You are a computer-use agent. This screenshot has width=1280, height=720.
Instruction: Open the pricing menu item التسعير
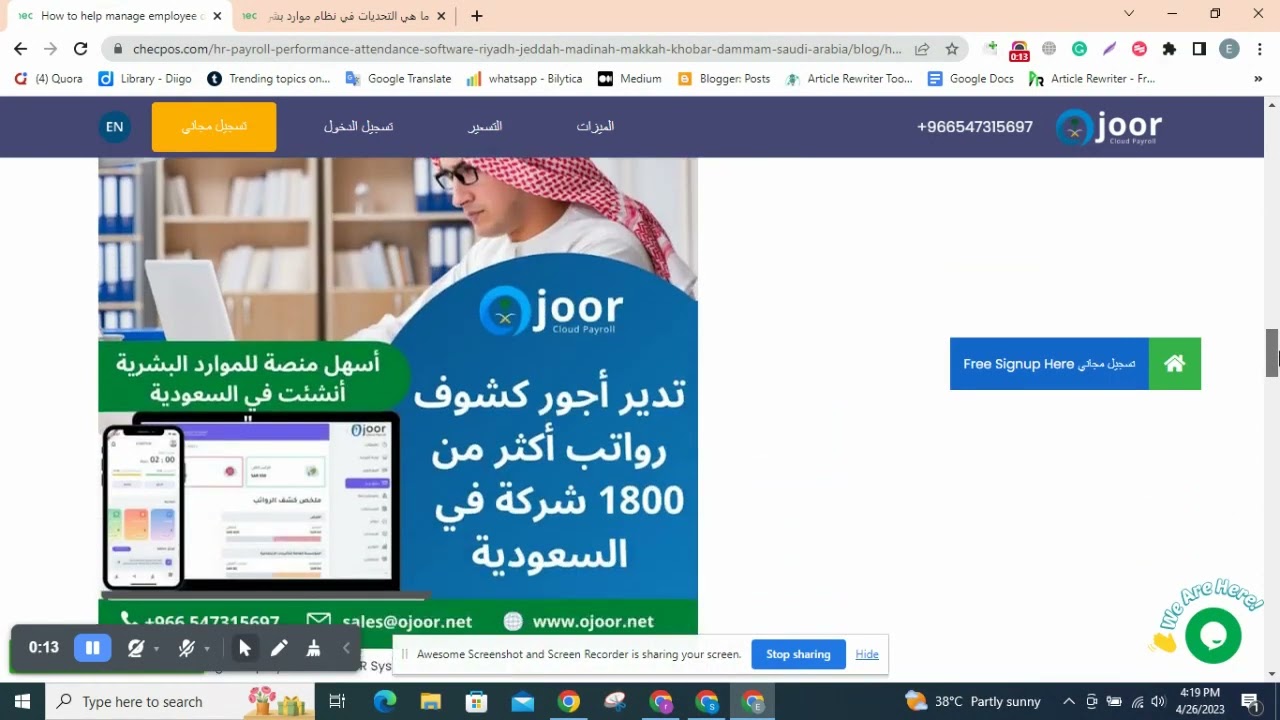[485, 127]
